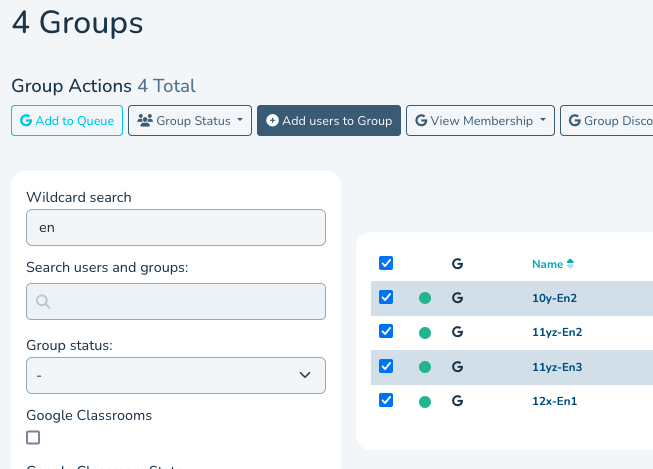
Task: Click the Google icon for 11yz-En3
Action: coord(457,367)
